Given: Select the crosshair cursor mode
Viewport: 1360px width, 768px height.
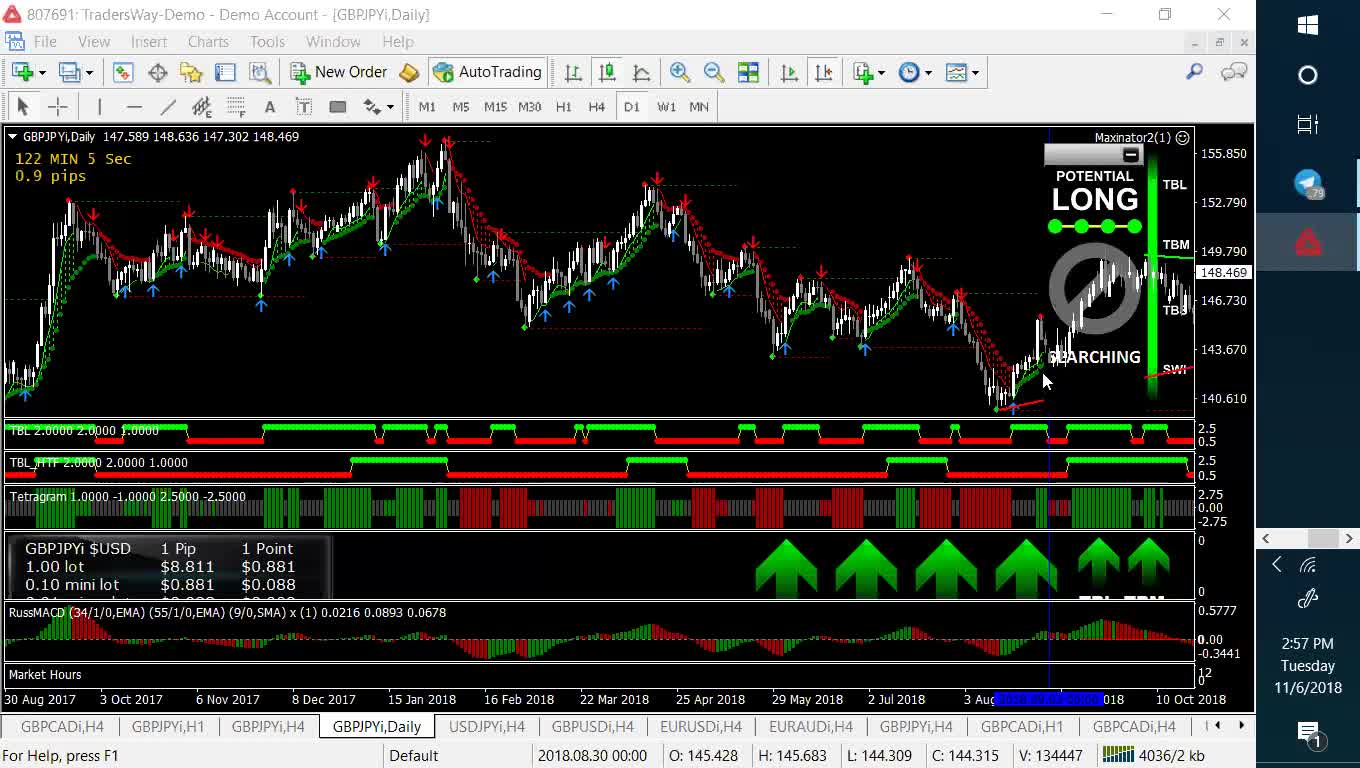Looking at the screenshot, I should (x=58, y=107).
